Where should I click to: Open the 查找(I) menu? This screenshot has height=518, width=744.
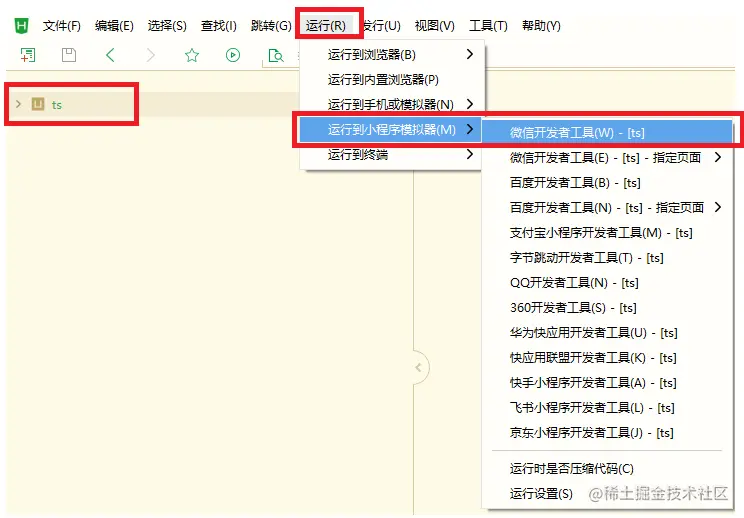click(218, 26)
